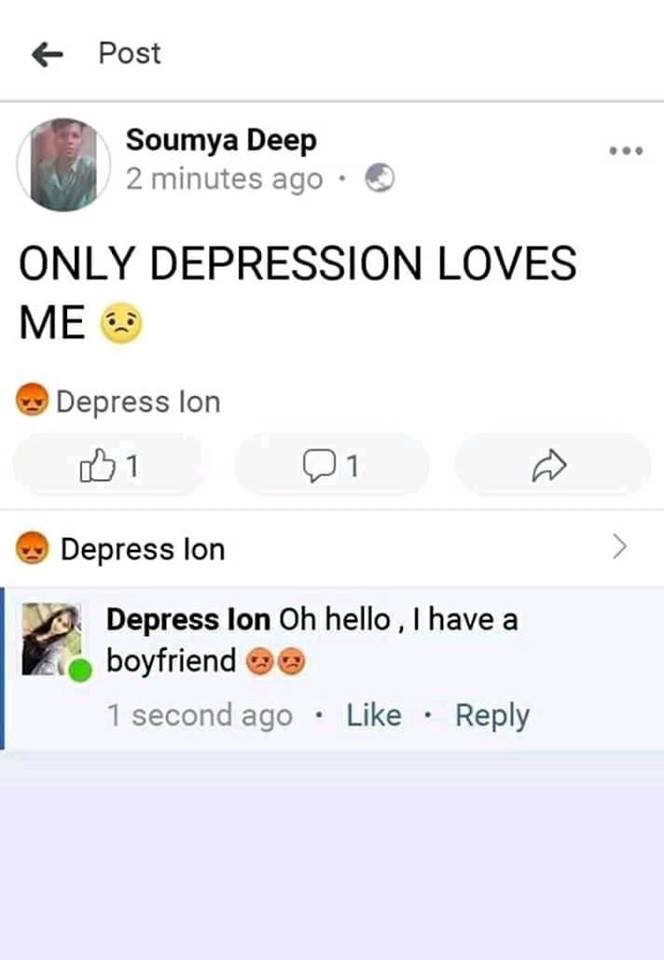This screenshot has width=664, height=960.
Task: Click the Post header title
Action: click(130, 53)
